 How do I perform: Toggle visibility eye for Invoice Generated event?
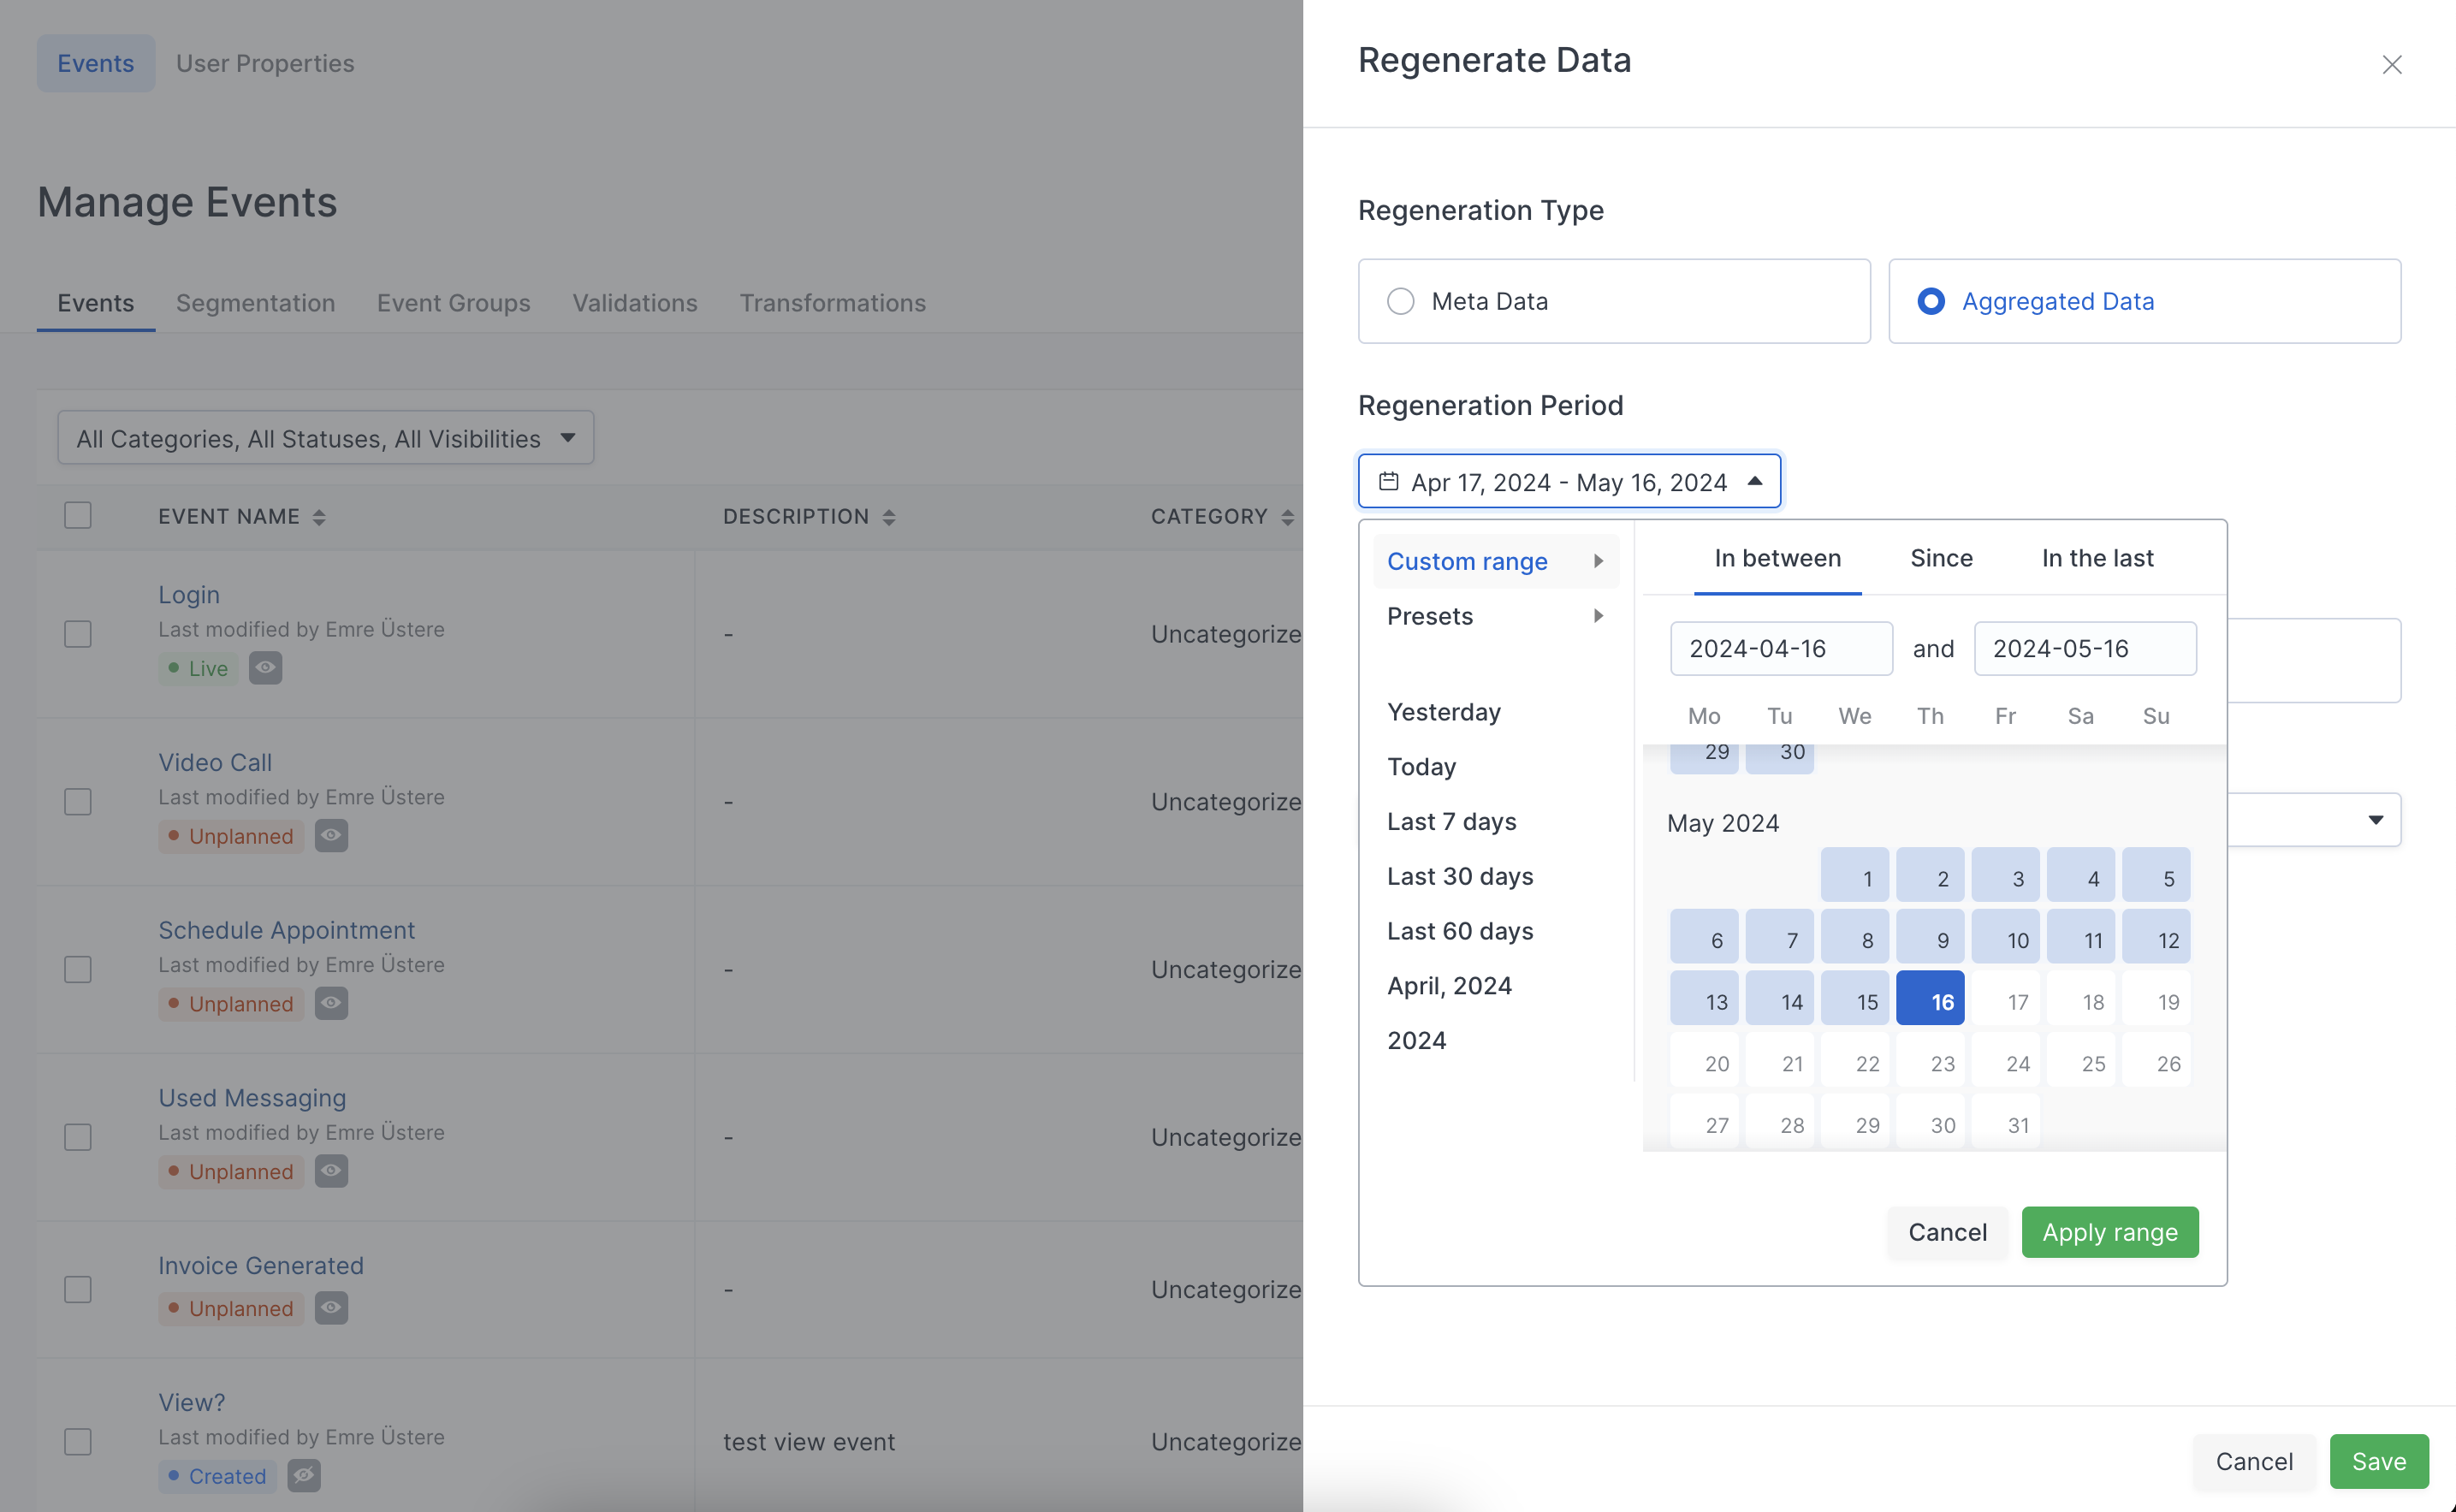coord(331,1308)
